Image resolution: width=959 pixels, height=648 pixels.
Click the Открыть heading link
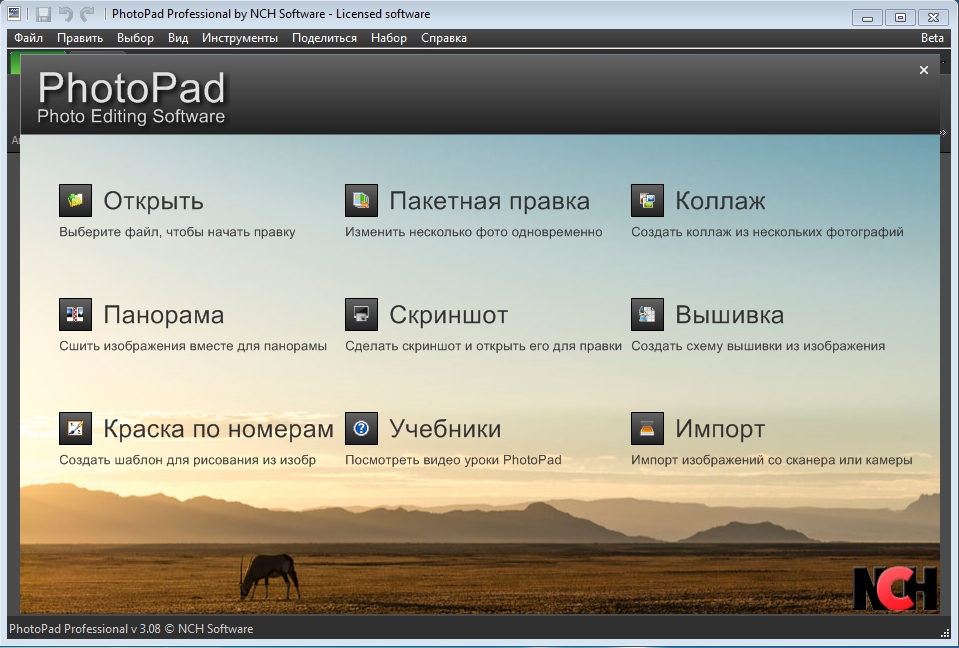tap(153, 201)
